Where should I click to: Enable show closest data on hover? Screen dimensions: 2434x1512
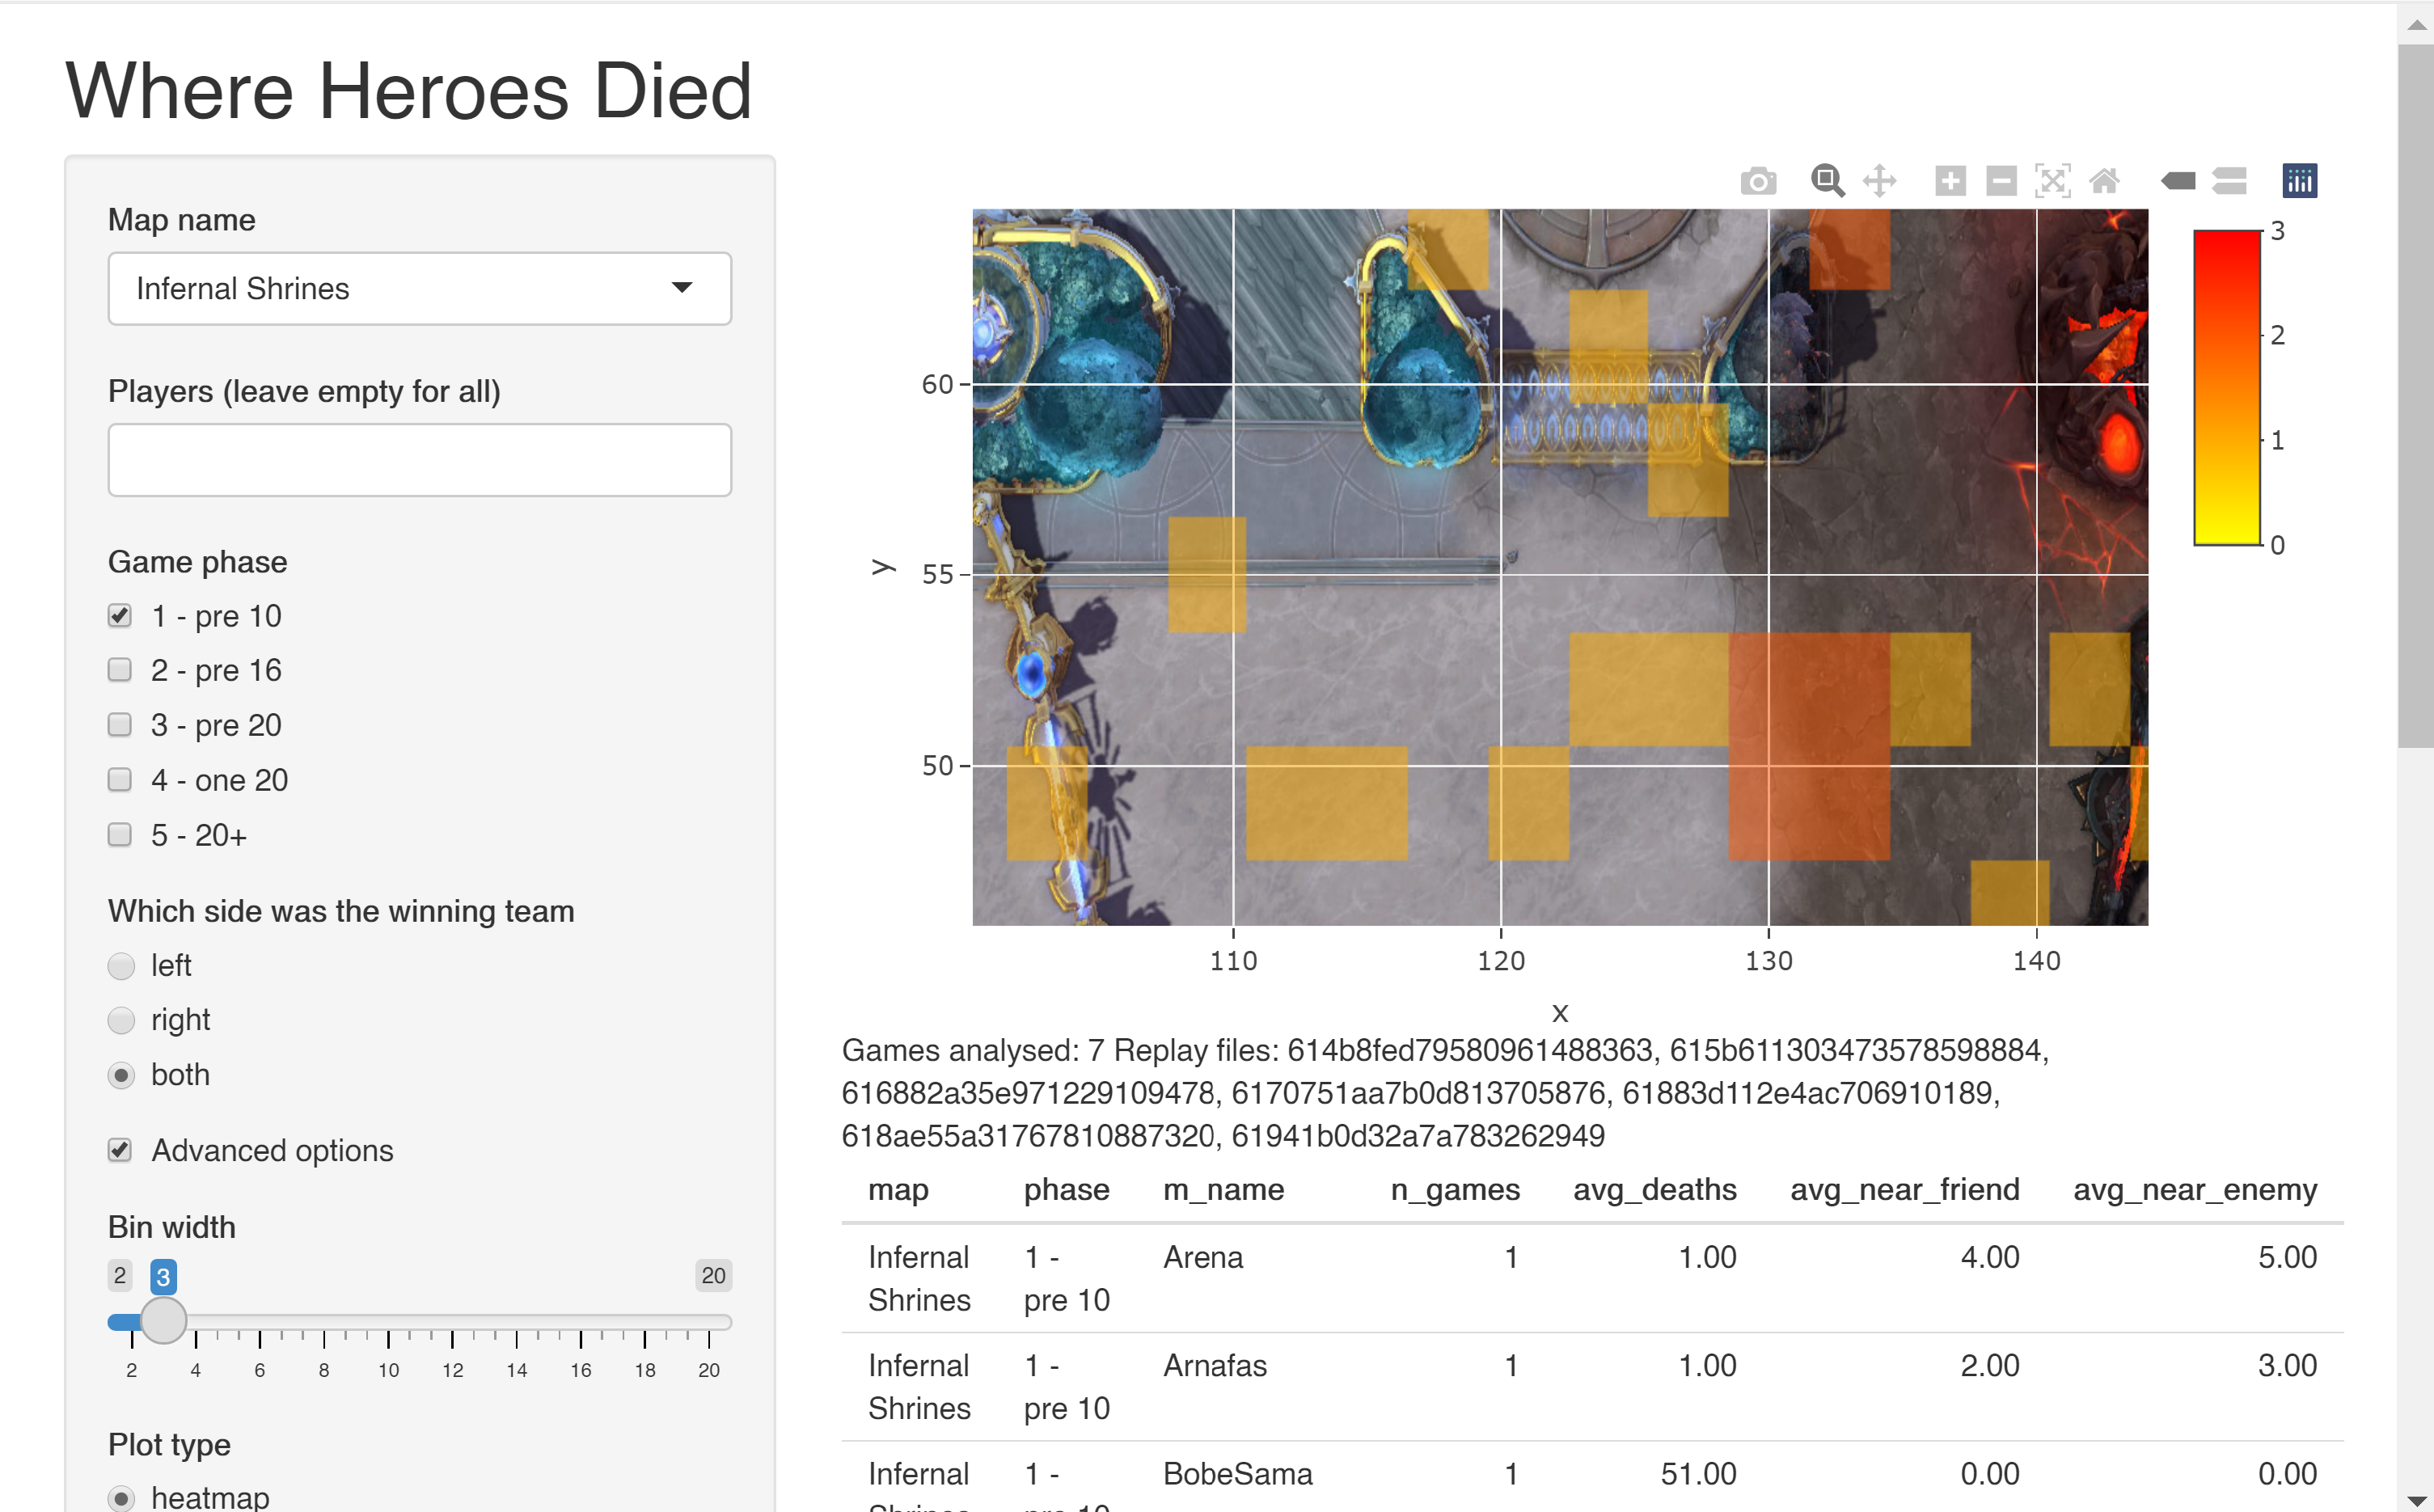[x=2178, y=181]
